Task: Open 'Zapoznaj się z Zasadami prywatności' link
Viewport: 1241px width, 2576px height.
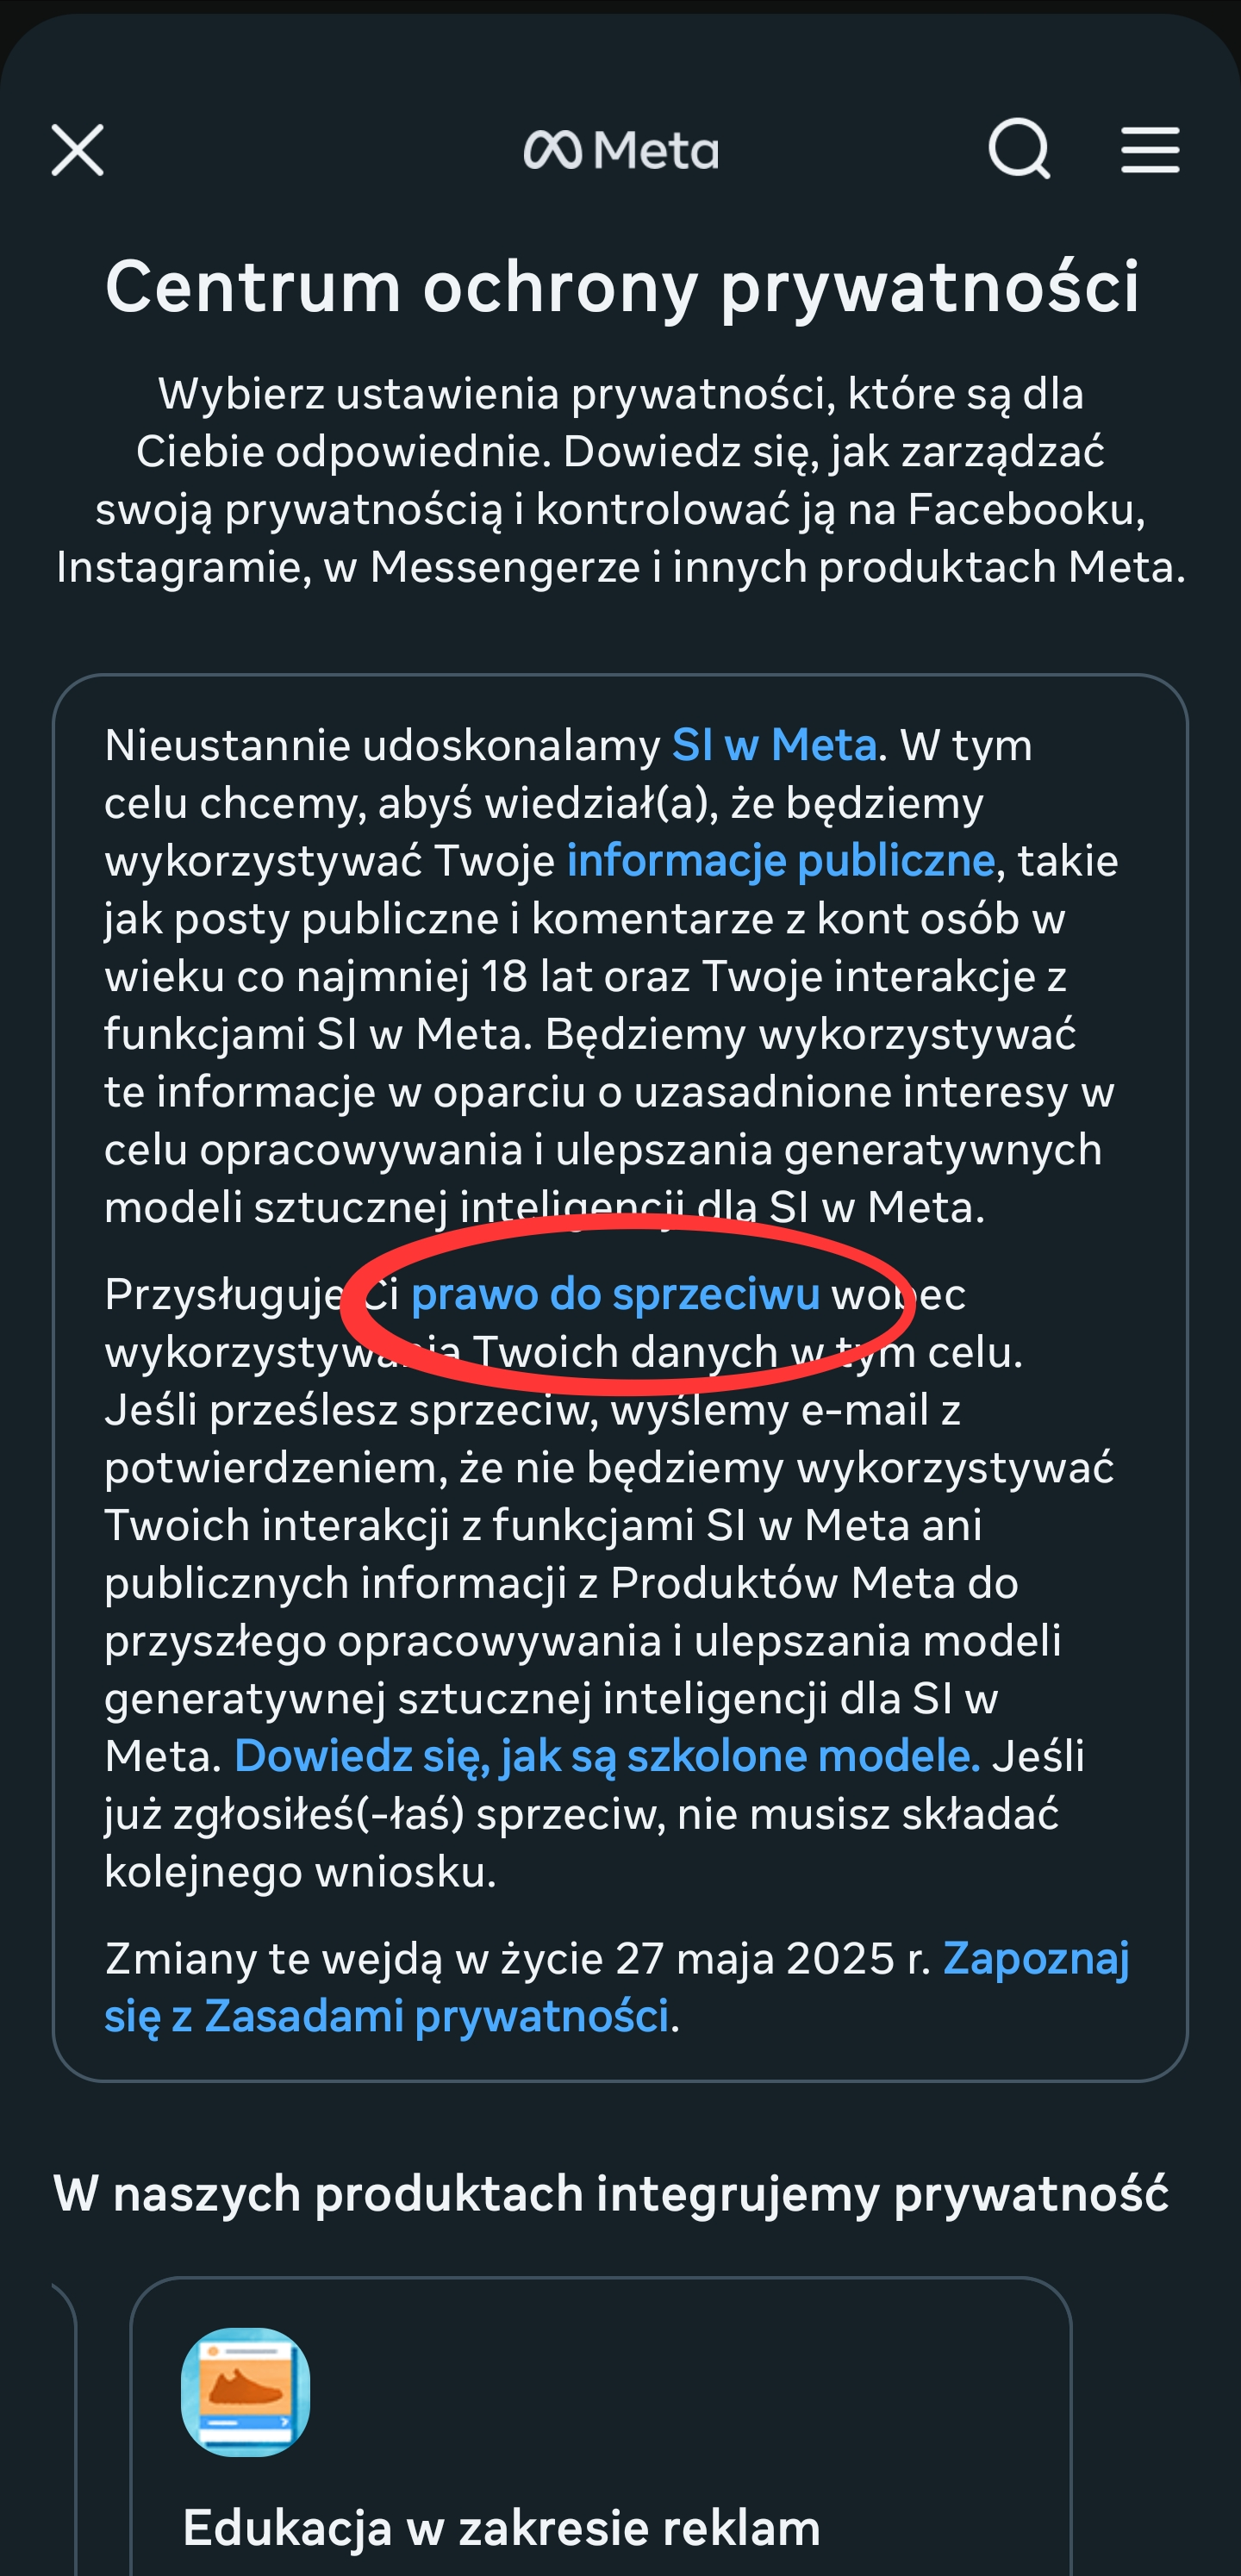Action: [617, 1987]
